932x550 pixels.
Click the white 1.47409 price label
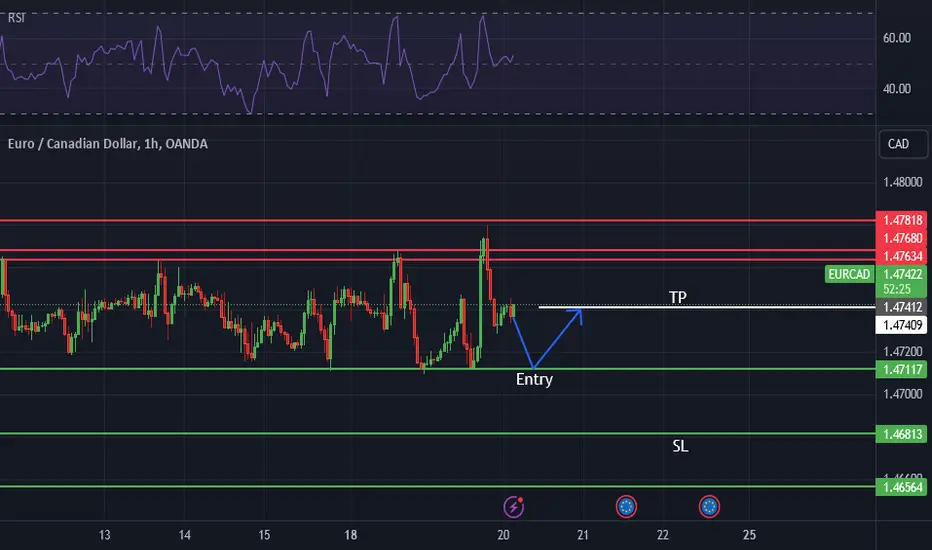(902, 325)
